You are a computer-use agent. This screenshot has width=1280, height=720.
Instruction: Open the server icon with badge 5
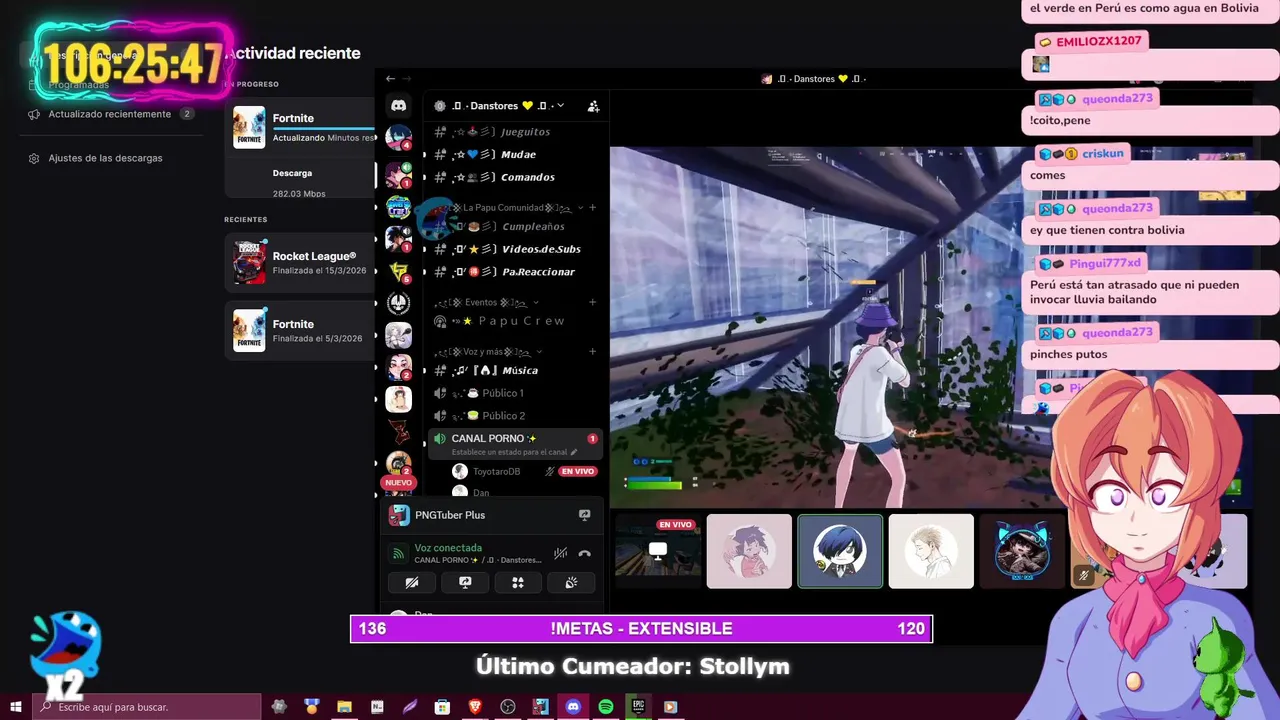[x=398, y=270]
